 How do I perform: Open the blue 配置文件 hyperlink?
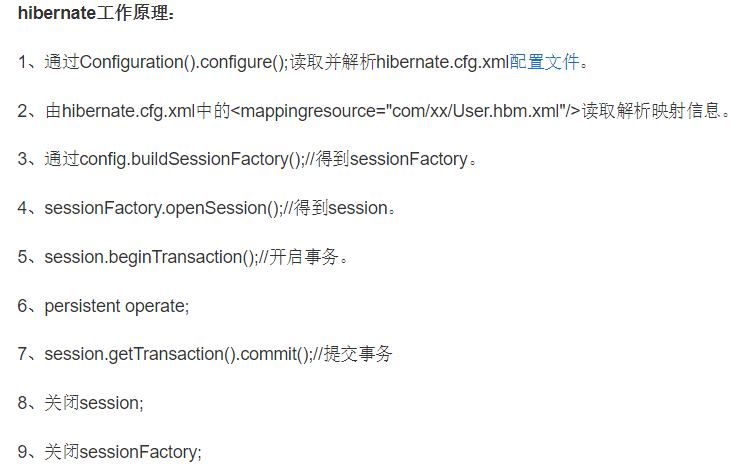point(545,62)
